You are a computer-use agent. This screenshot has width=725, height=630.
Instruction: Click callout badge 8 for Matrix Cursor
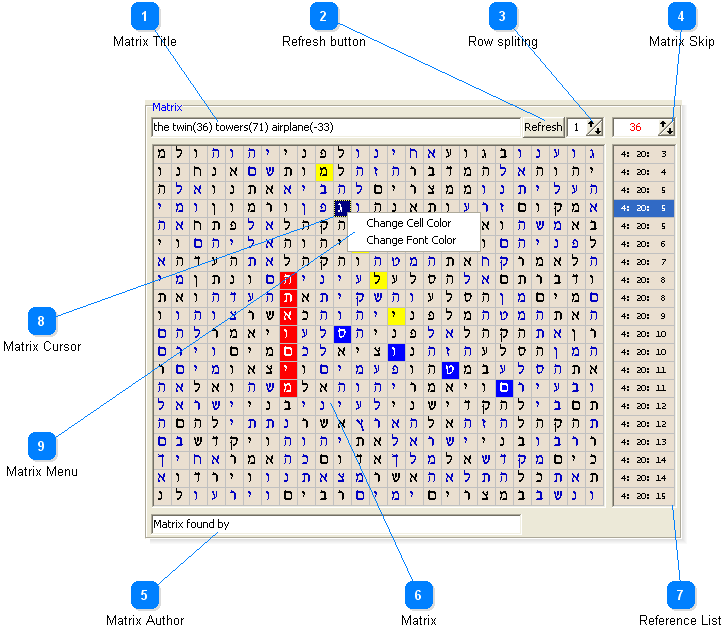(x=41, y=321)
